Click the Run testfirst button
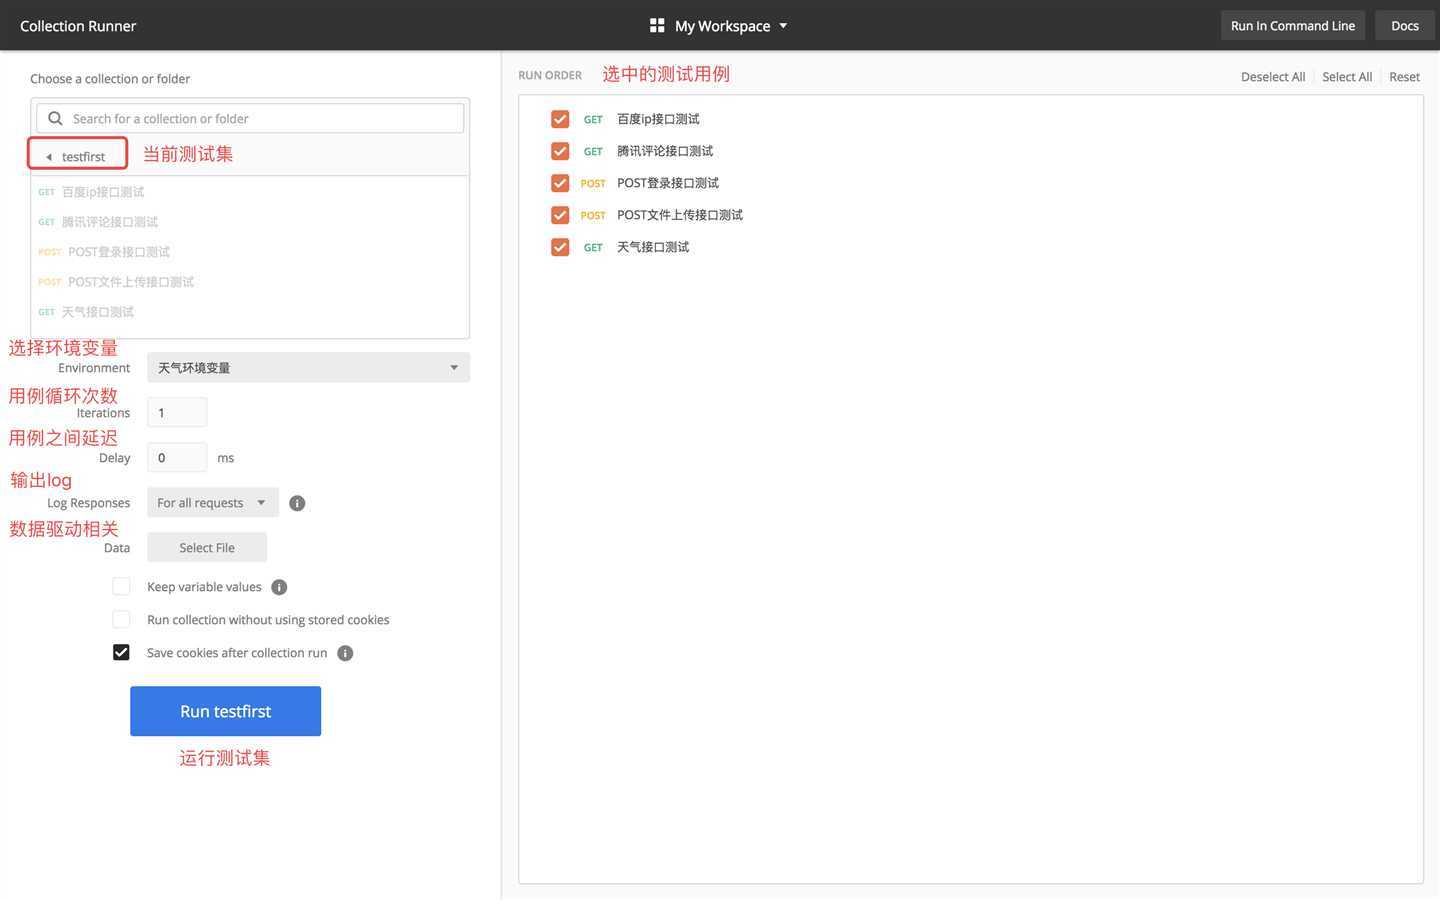The height and width of the screenshot is (900, 1440). pos(225,711)
